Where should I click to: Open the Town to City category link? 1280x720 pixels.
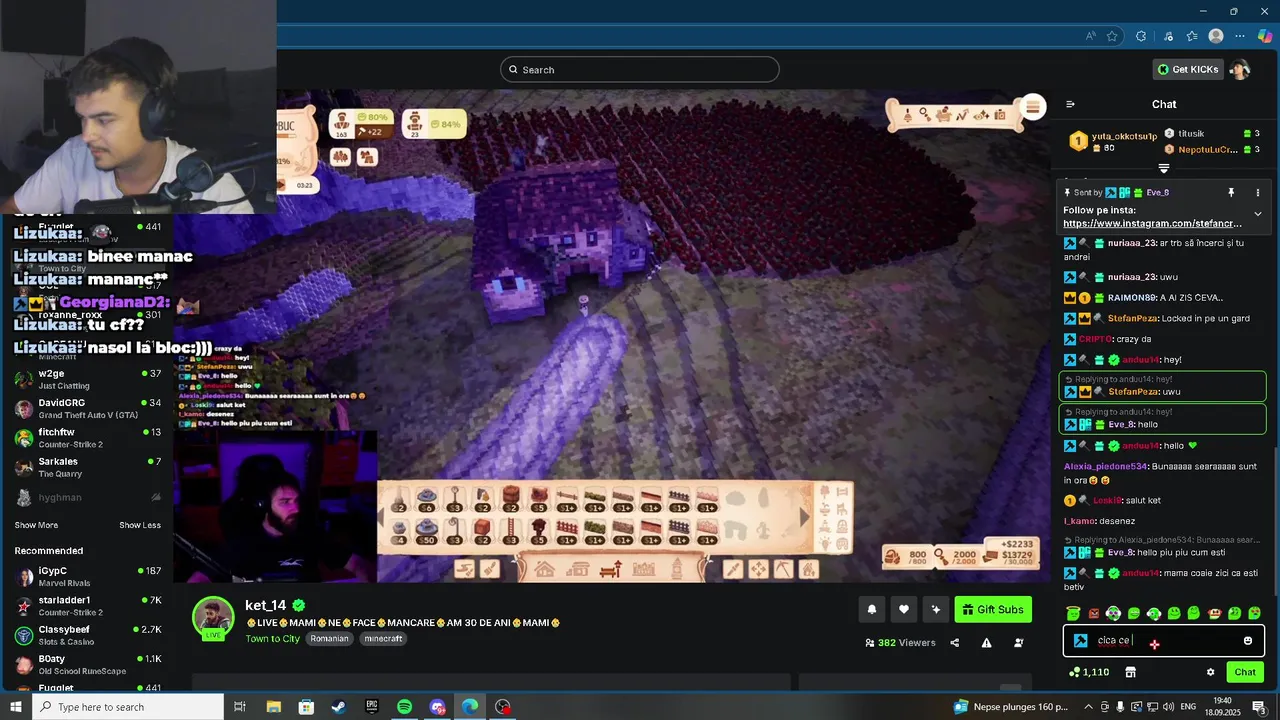(272, 638)
